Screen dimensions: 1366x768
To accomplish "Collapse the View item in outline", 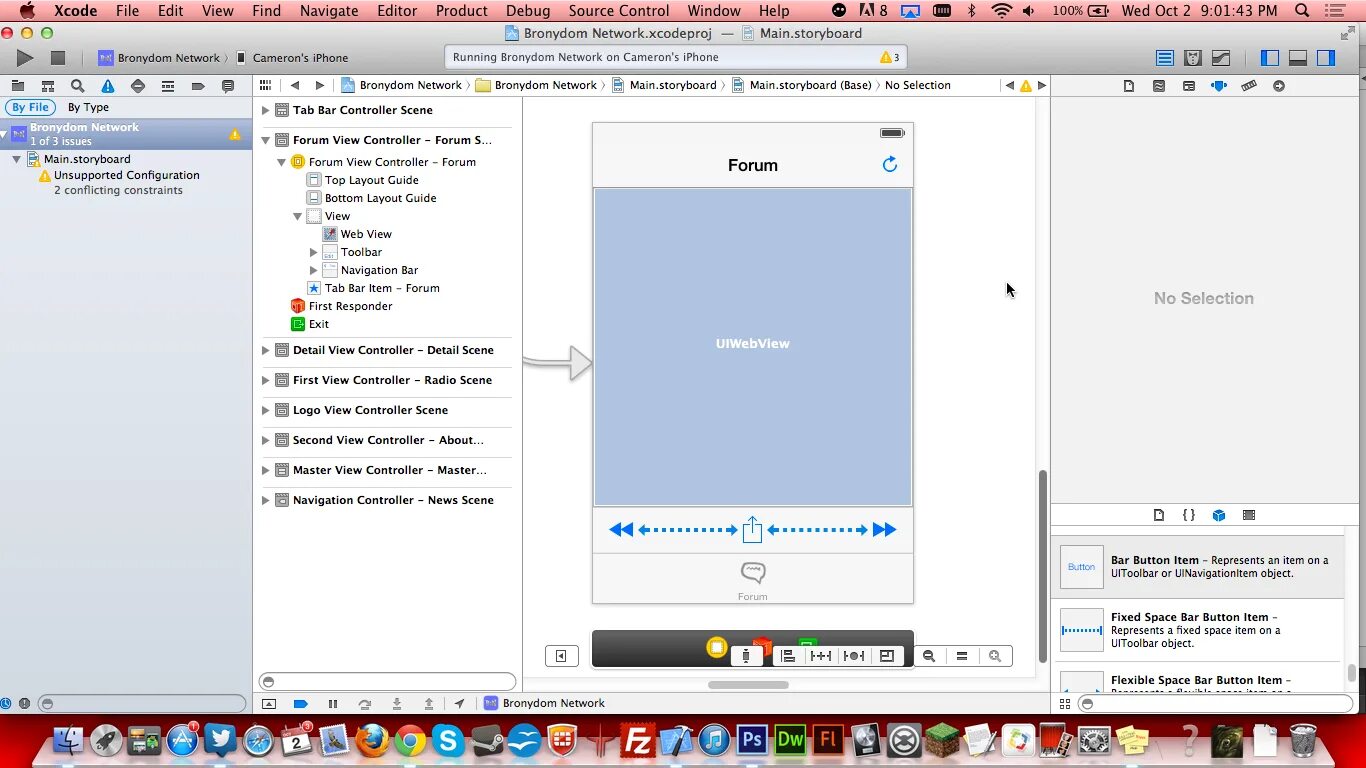I will point(298,216).
